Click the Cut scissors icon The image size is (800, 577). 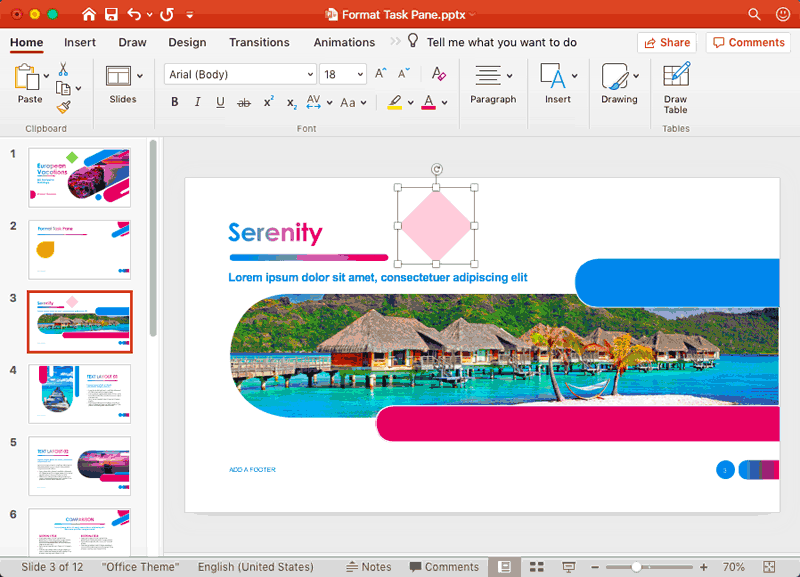[63, 69]
